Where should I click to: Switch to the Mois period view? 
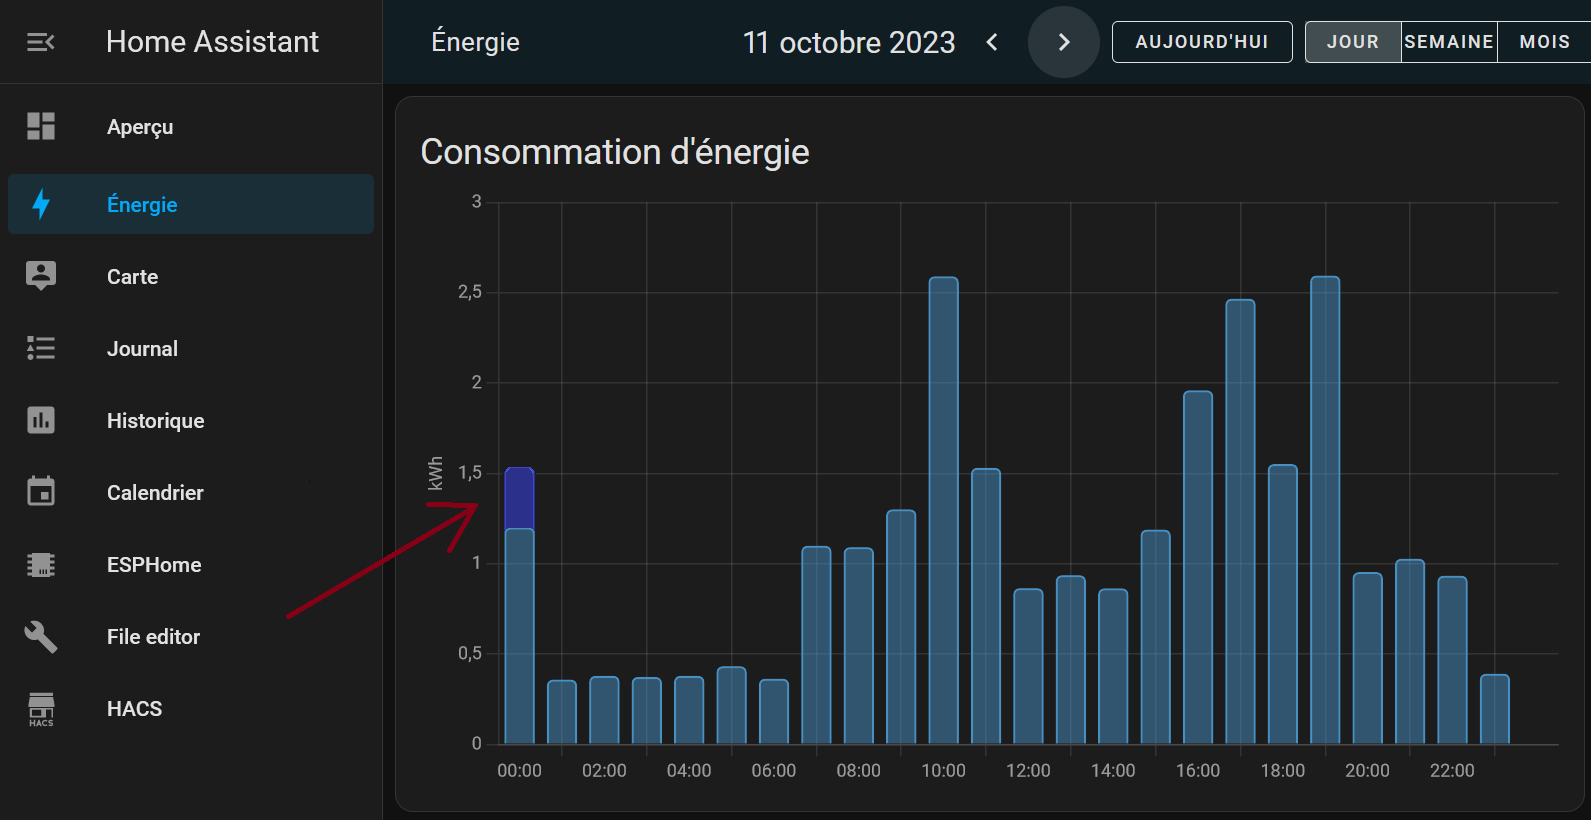point(1543,42)
